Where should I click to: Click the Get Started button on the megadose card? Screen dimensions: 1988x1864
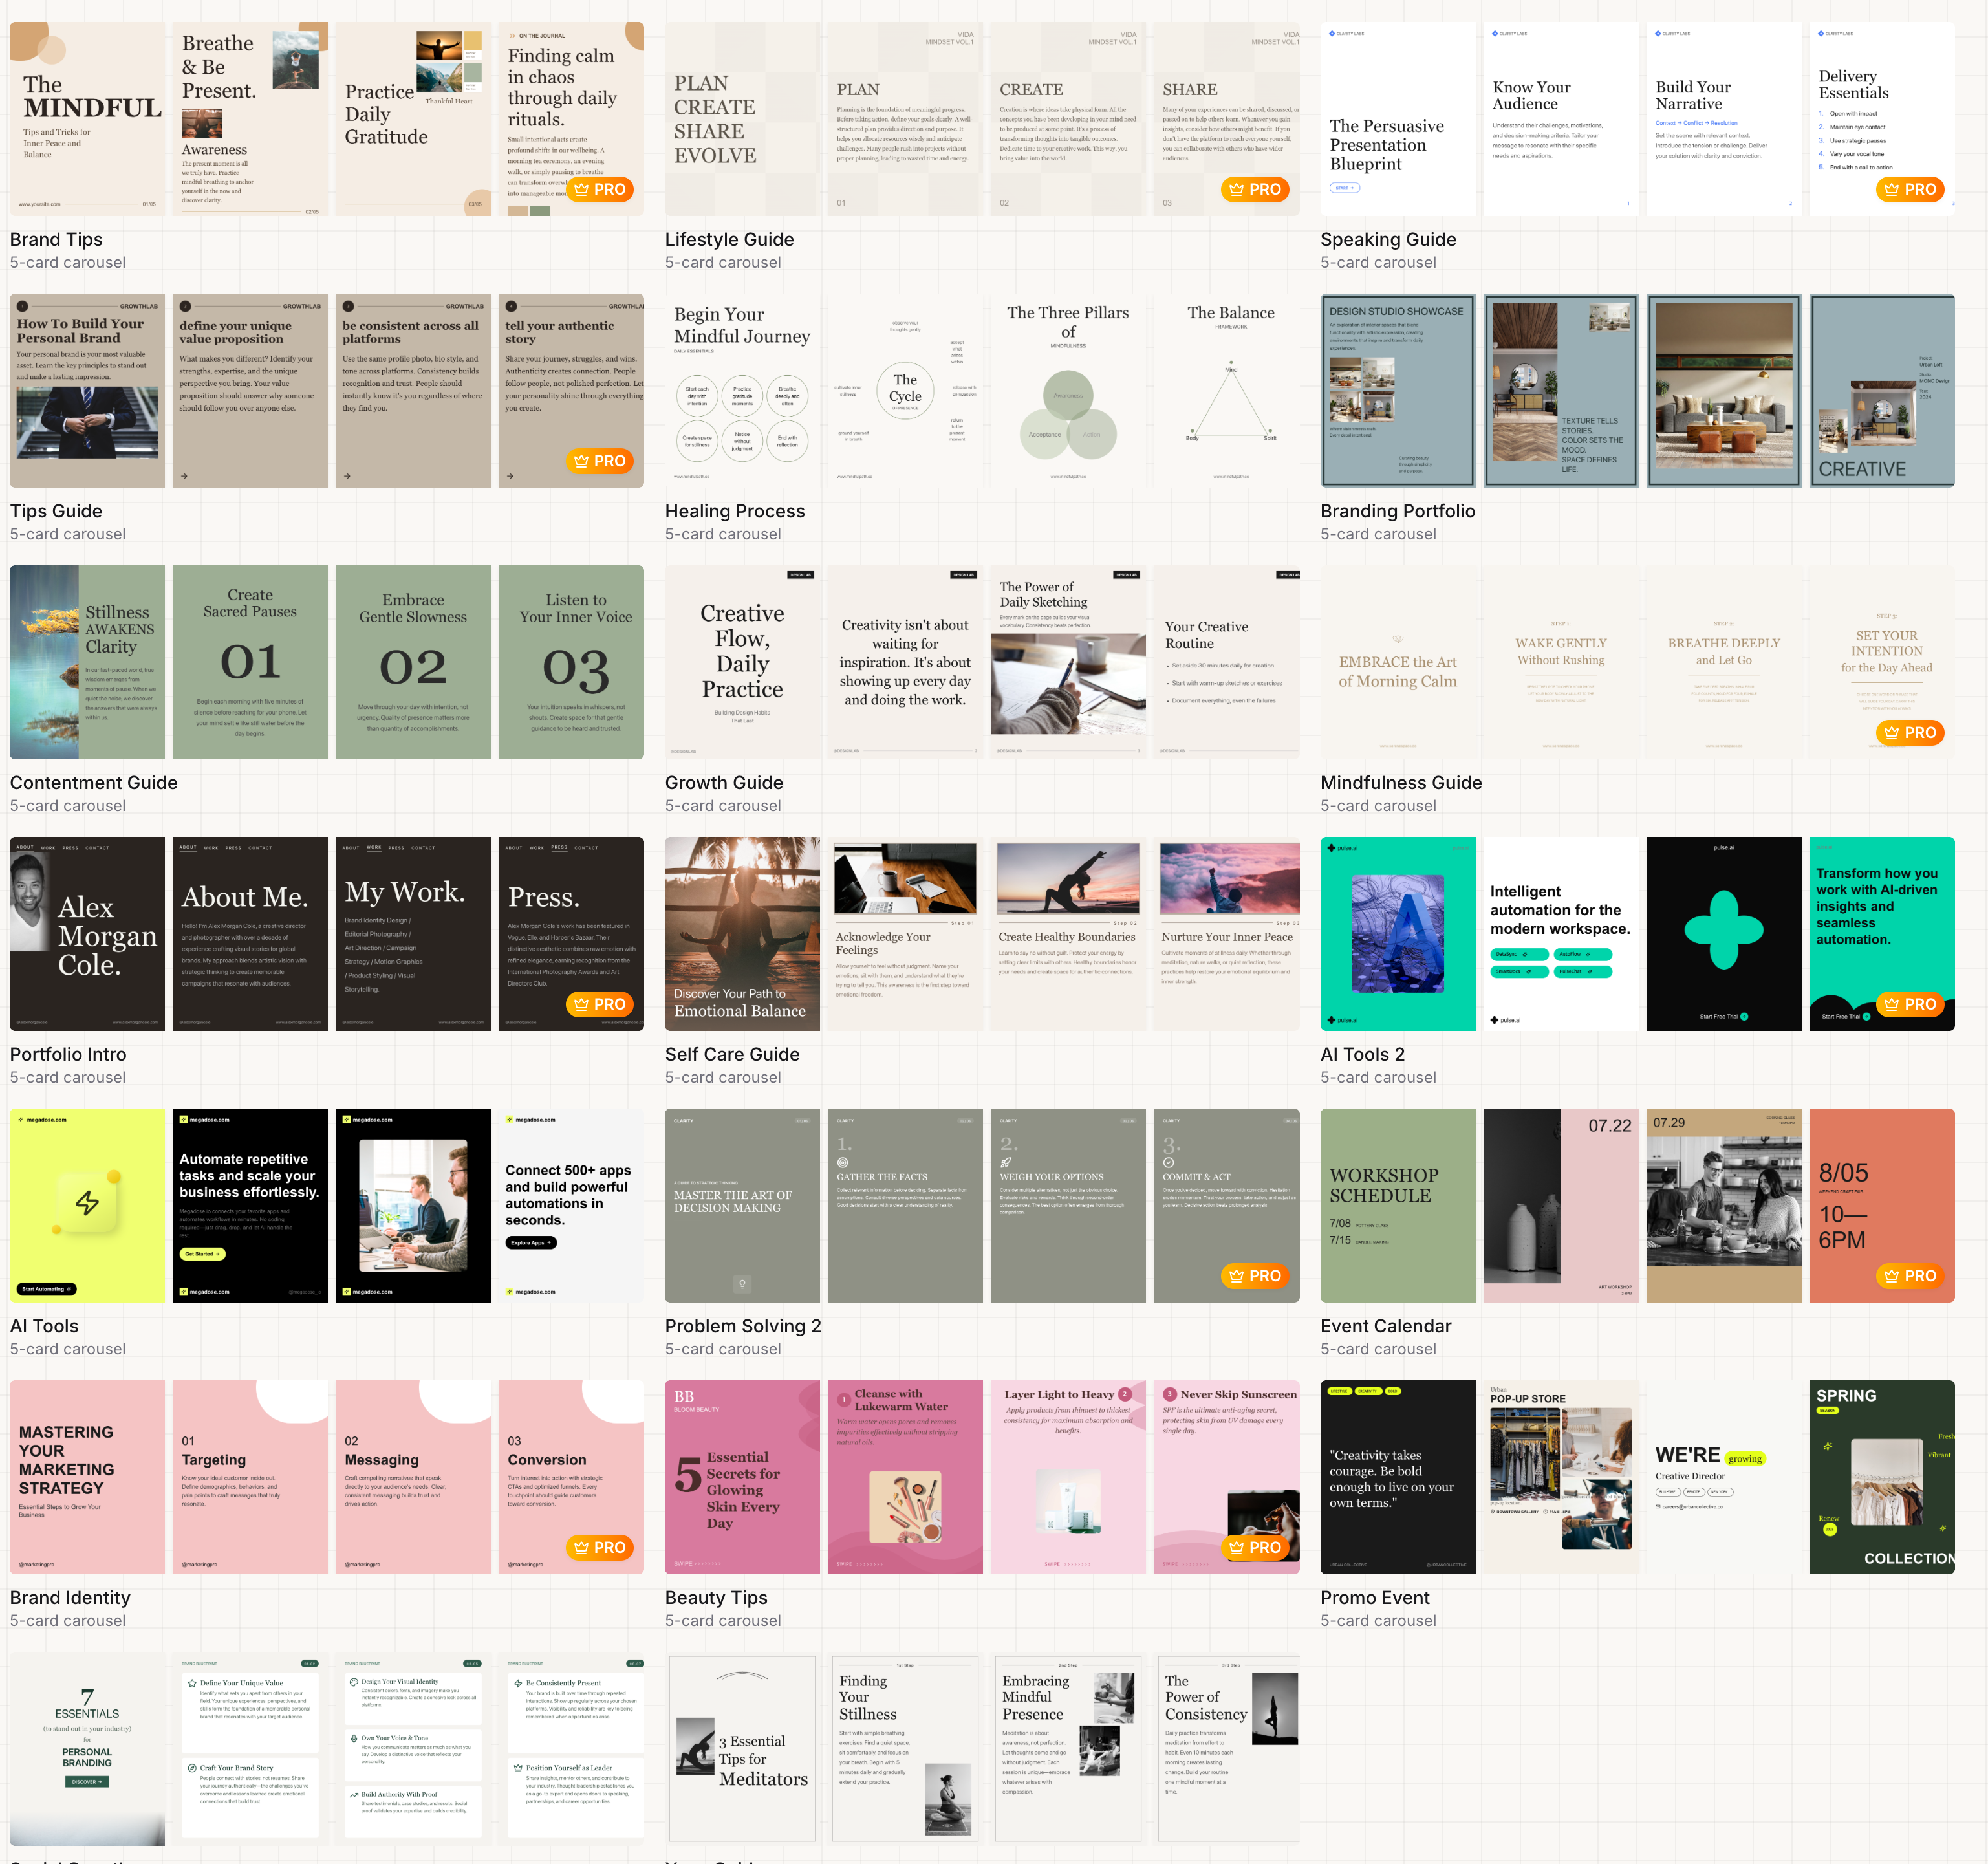pos(203,1254)
